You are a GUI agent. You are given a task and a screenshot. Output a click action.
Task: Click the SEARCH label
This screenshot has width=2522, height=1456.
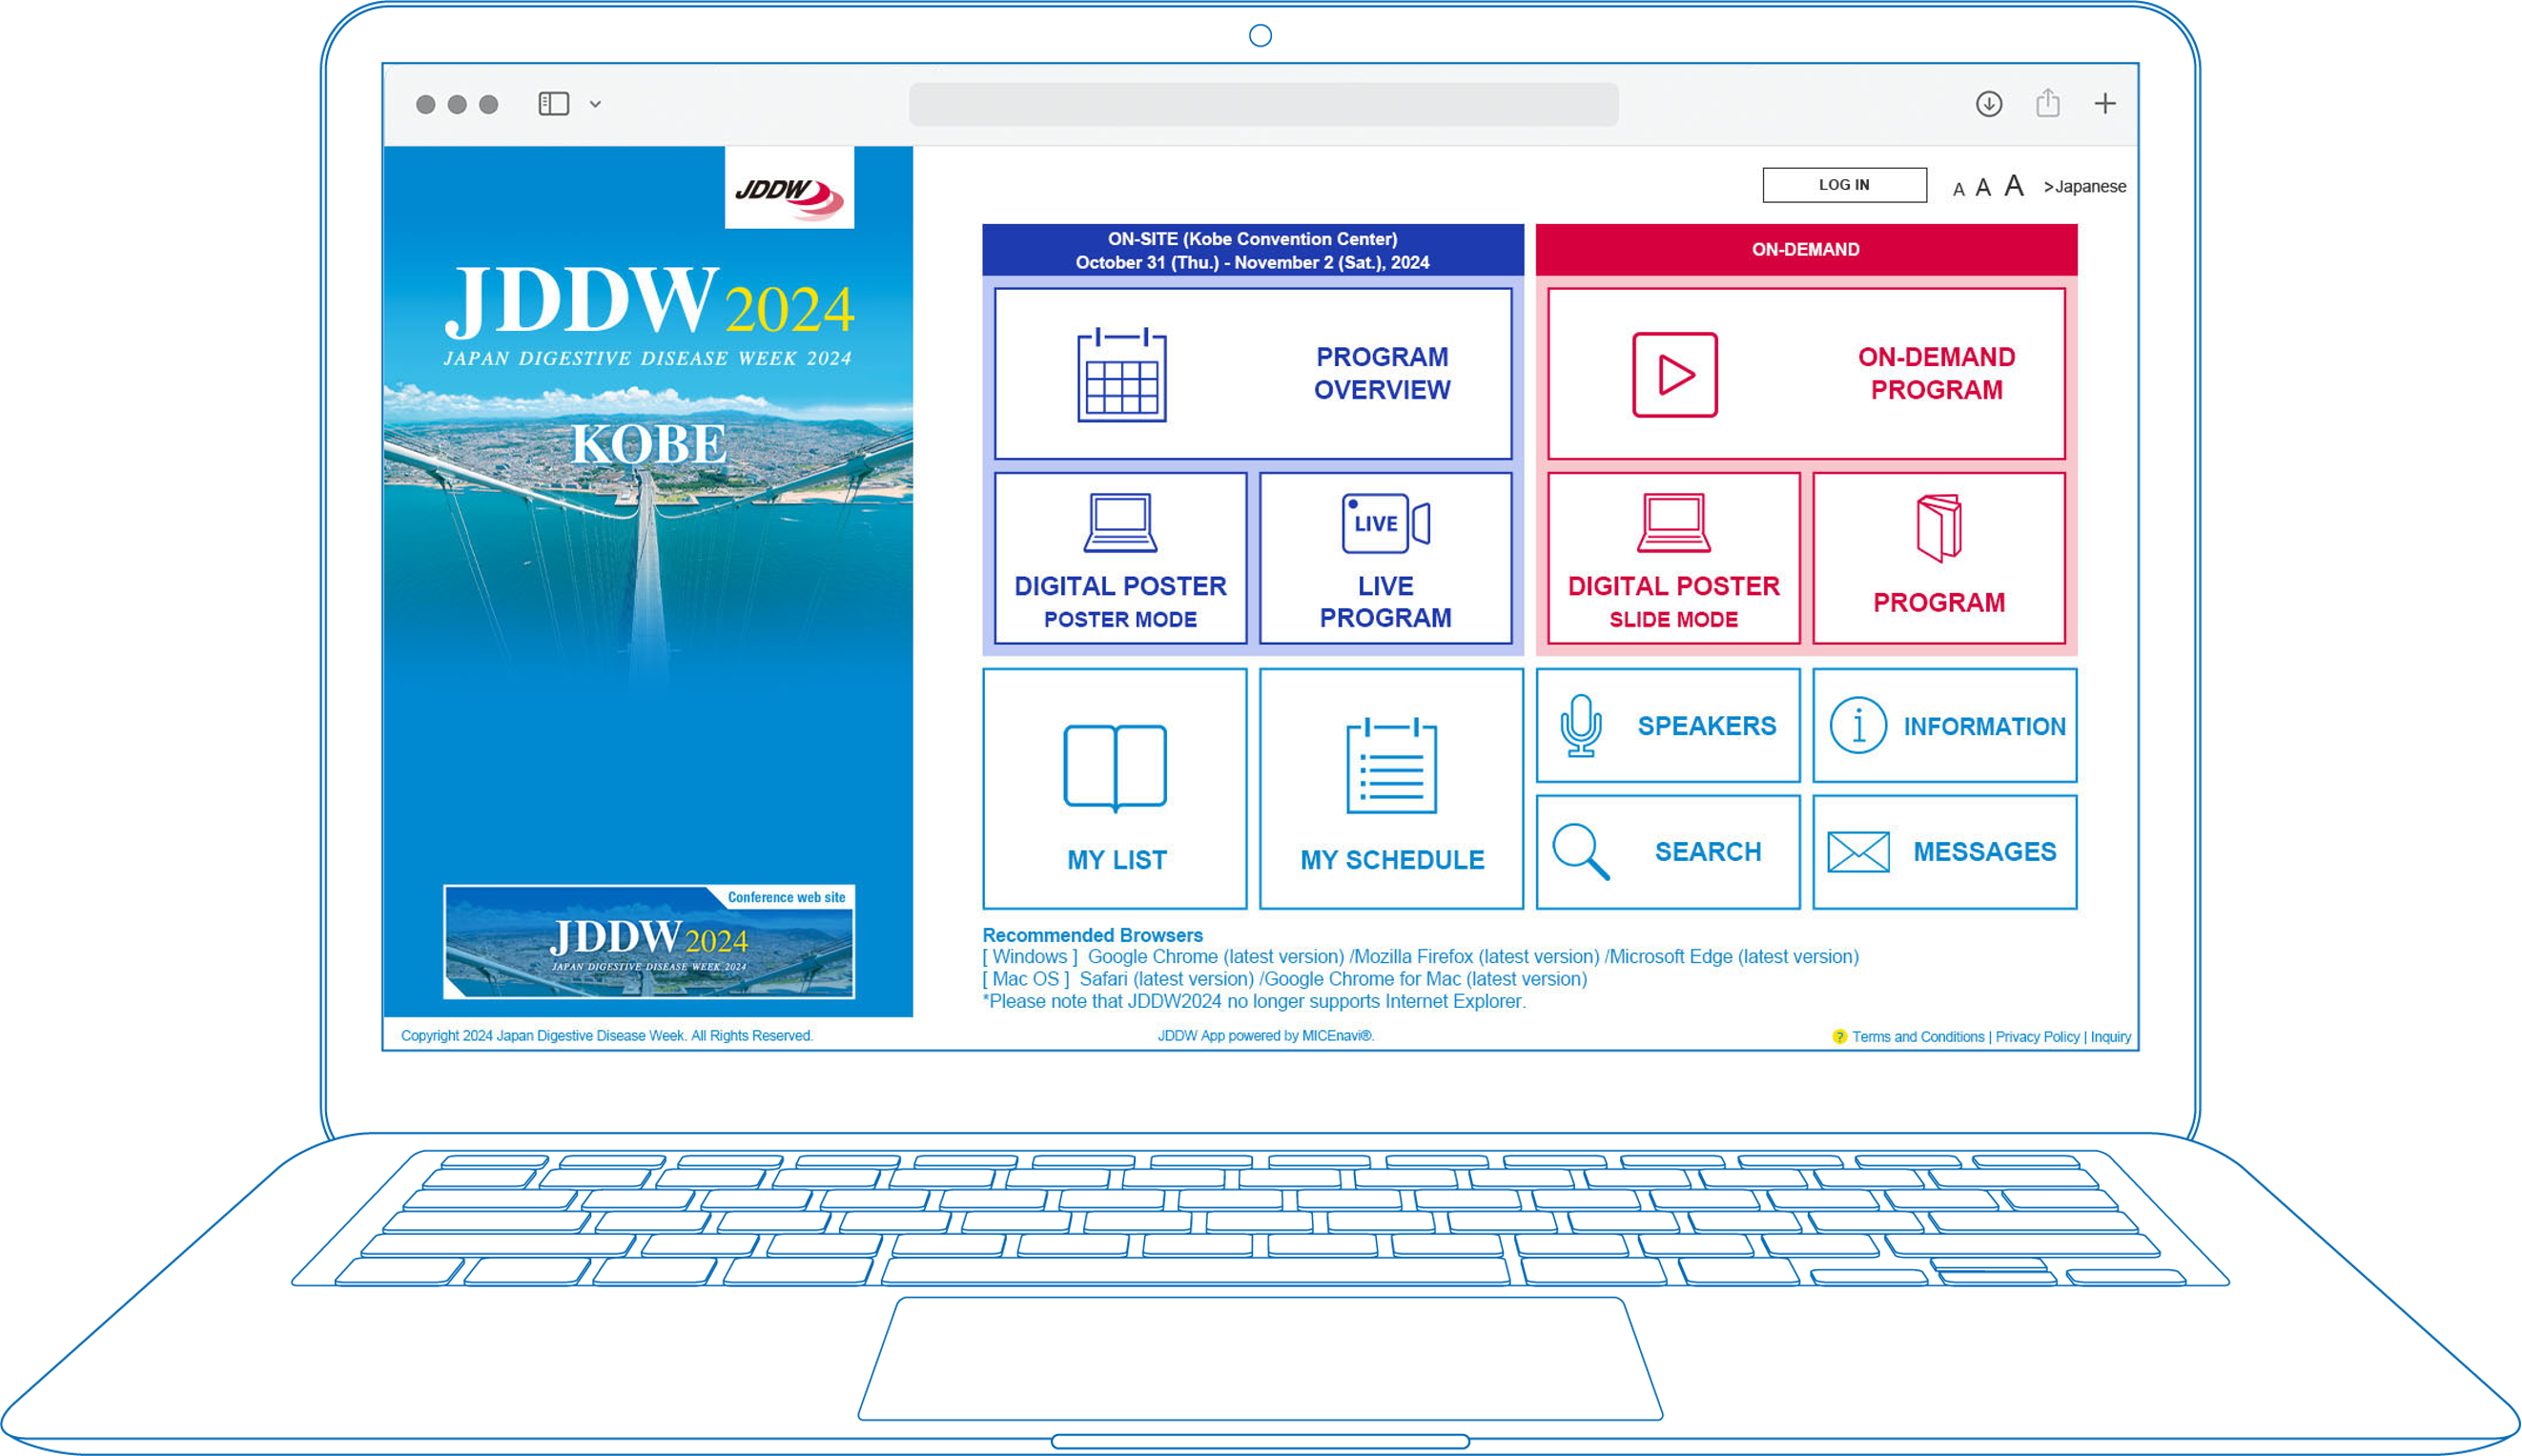pyautogui.click(x=1707, y=852)
